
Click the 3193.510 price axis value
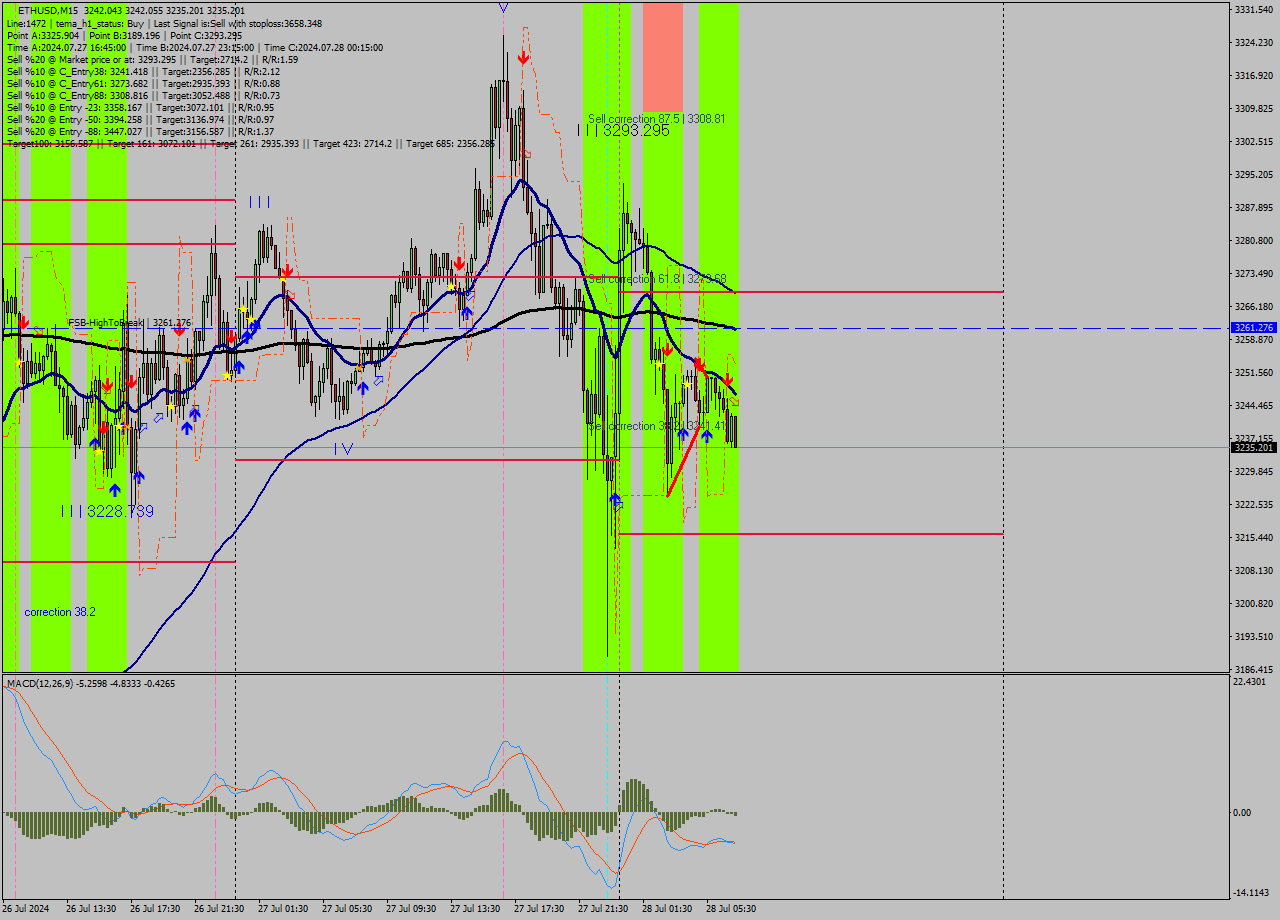click(x=1253, y=636)
